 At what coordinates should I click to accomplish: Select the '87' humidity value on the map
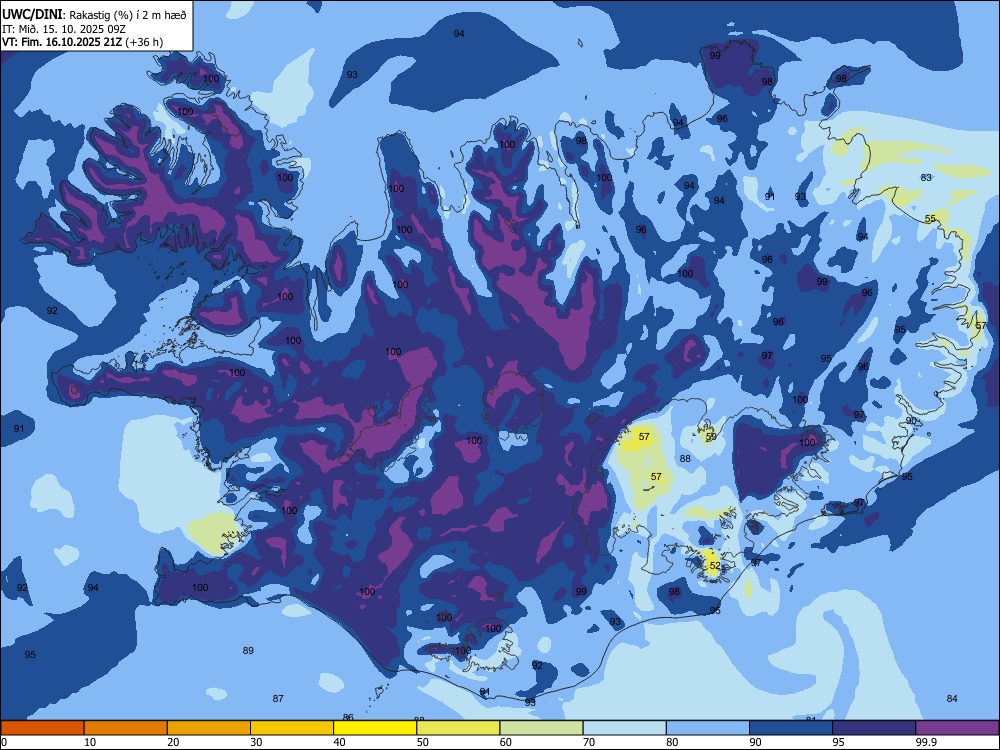coord(278,698)
